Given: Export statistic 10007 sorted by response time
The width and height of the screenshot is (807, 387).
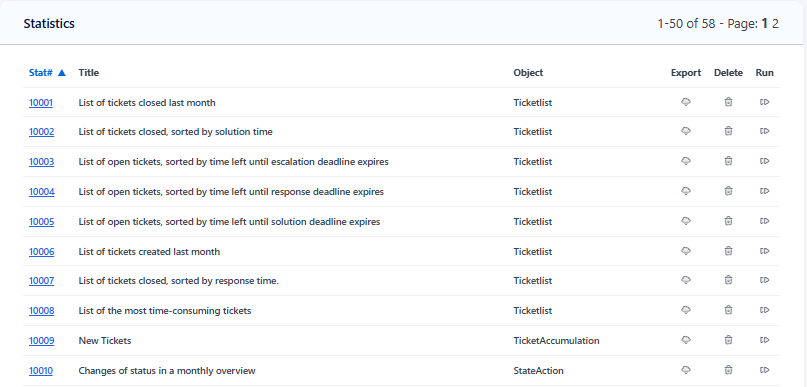Looking at the screenshot, I should click(x=686, y=280).
